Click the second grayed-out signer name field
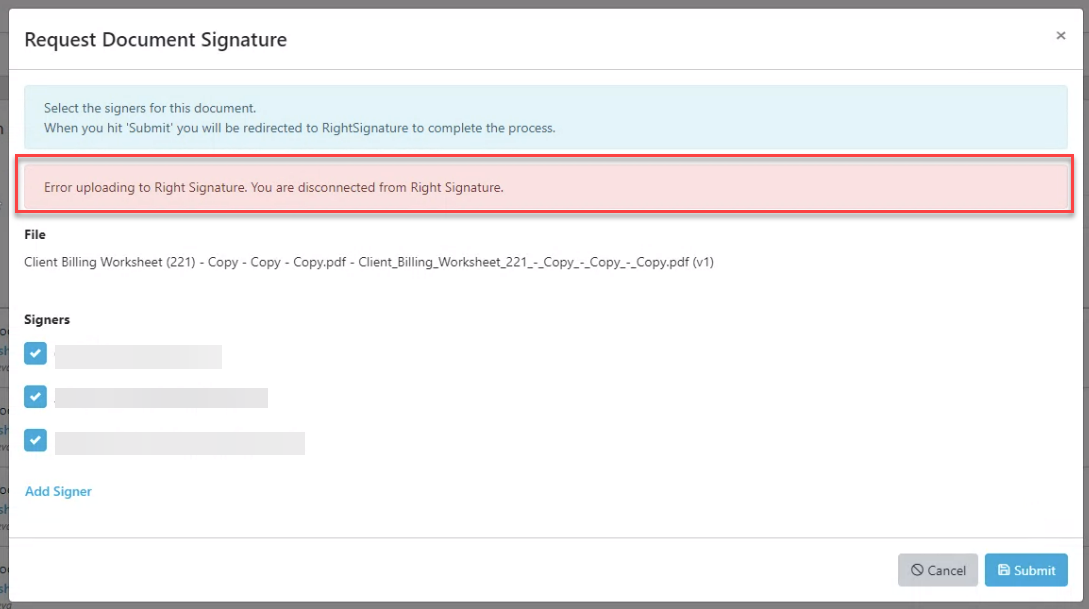This screenshot has width=1089, height=609. coord(161,397)
